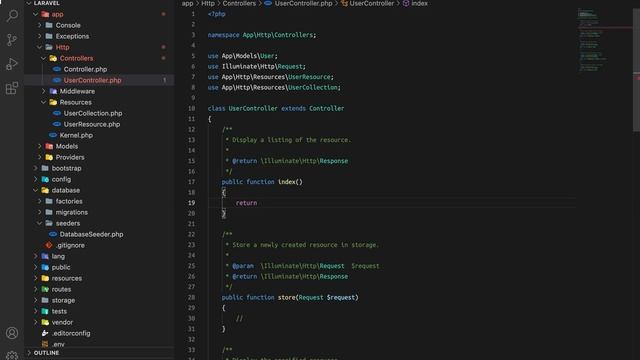Collapse the app folder chevron
The height and width of the screenshot is (360, 640).
pos(36,14)
